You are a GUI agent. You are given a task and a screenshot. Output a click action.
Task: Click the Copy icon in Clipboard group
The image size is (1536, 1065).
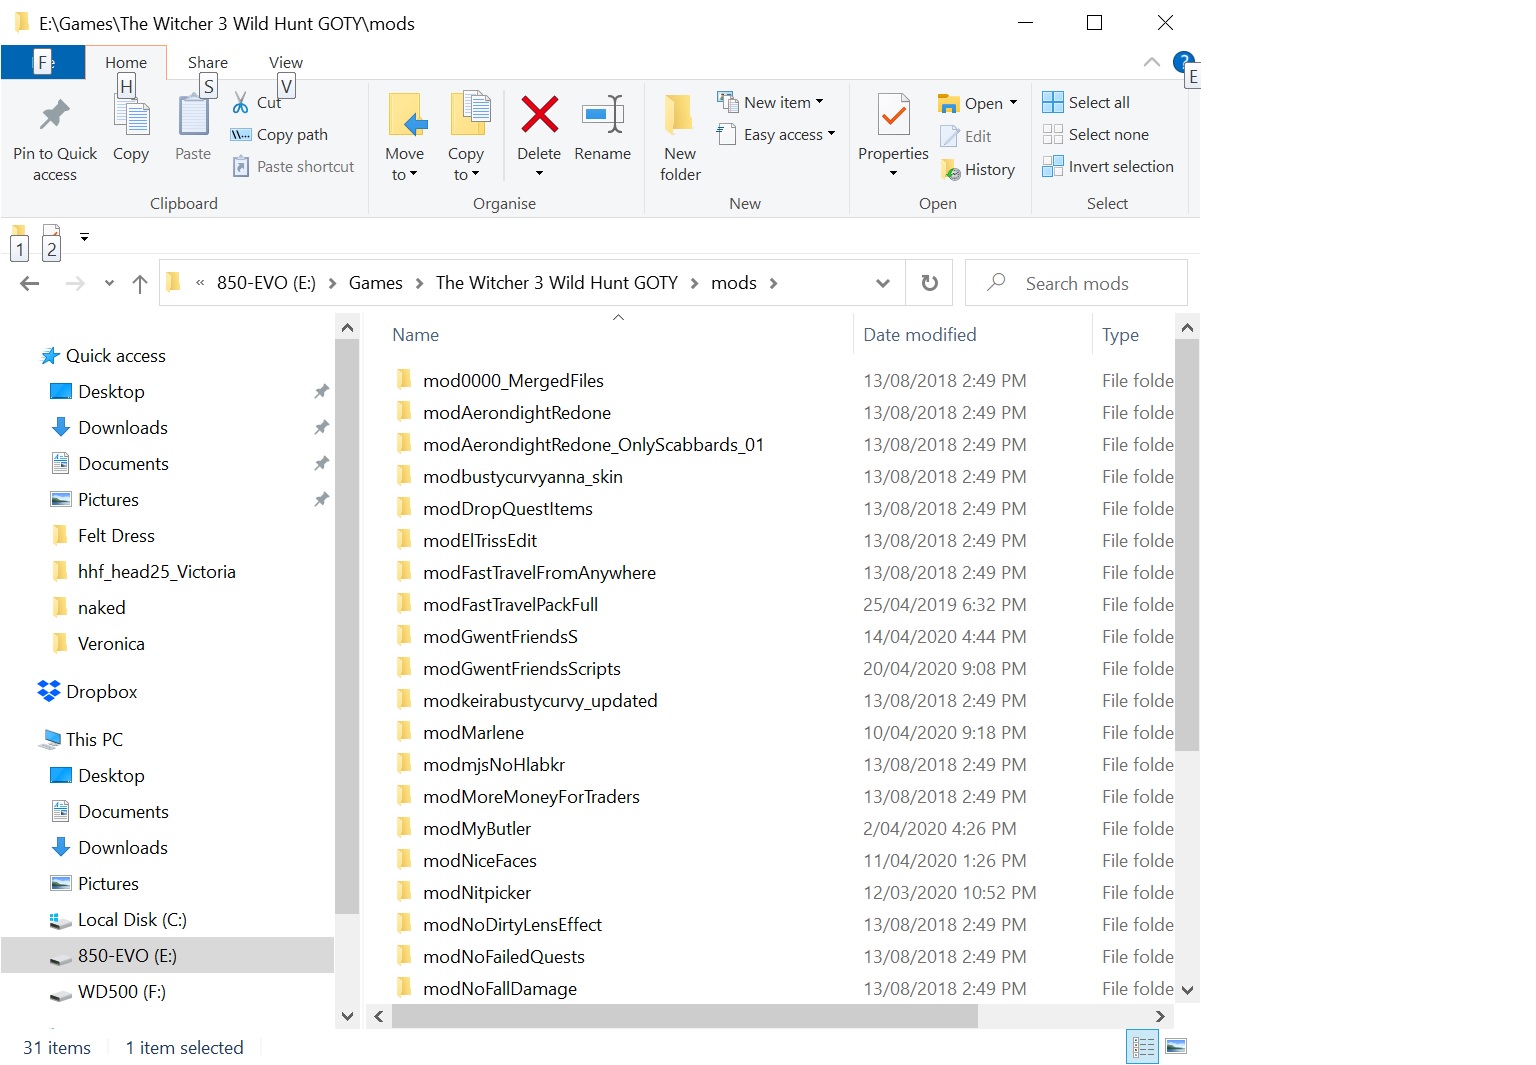[131, 116]
